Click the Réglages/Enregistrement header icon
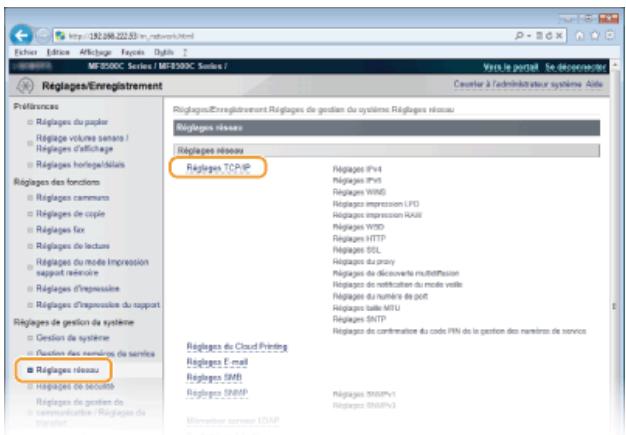Viewport: 626px width, 435px height. [x=25, y=85]
